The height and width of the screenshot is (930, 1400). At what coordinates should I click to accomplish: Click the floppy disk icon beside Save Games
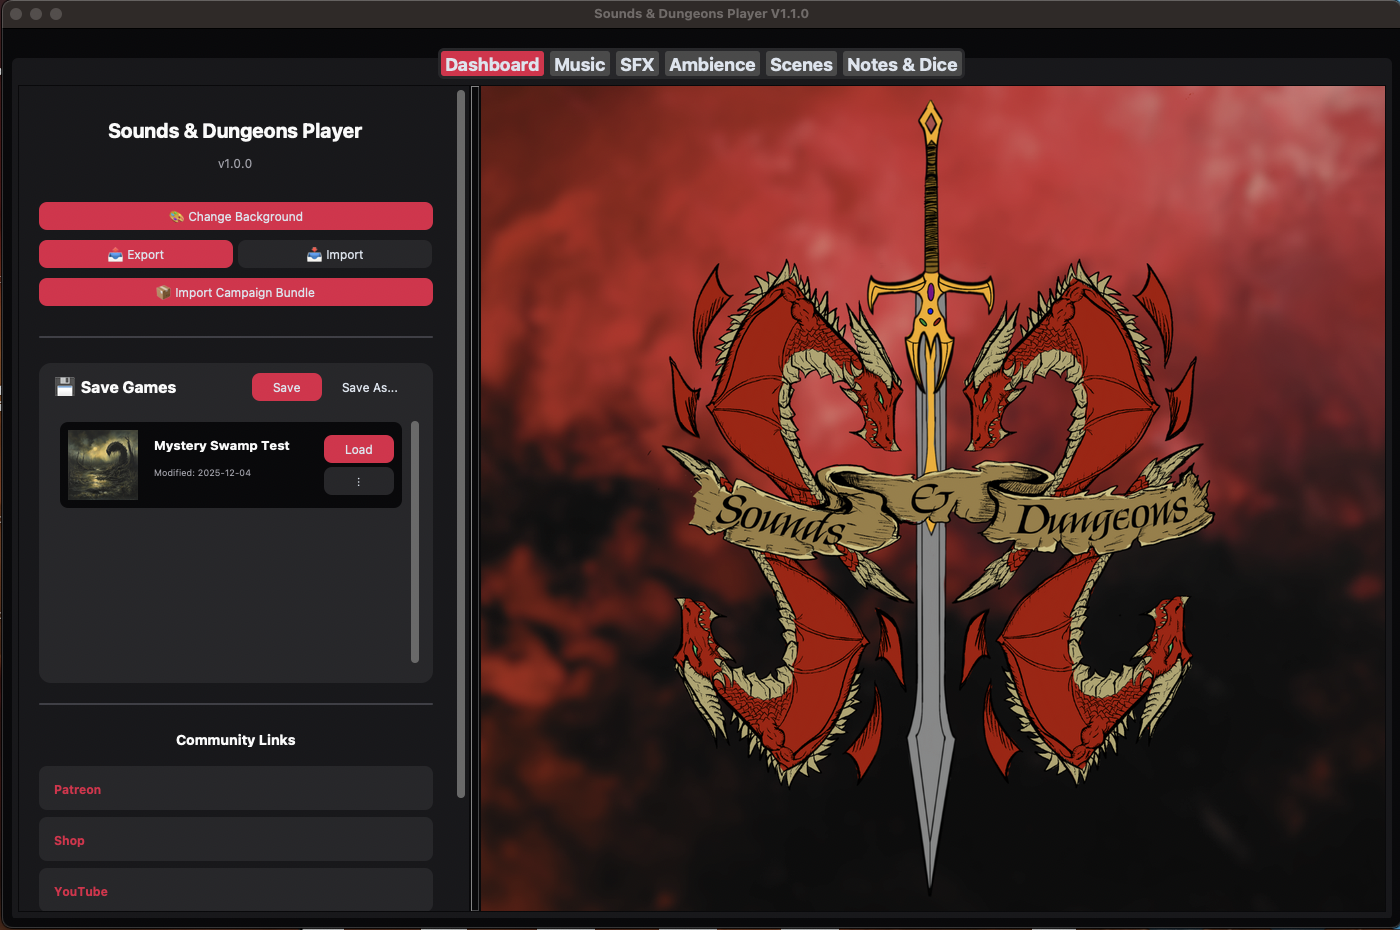pyautogui.click(x=65, y=387)
